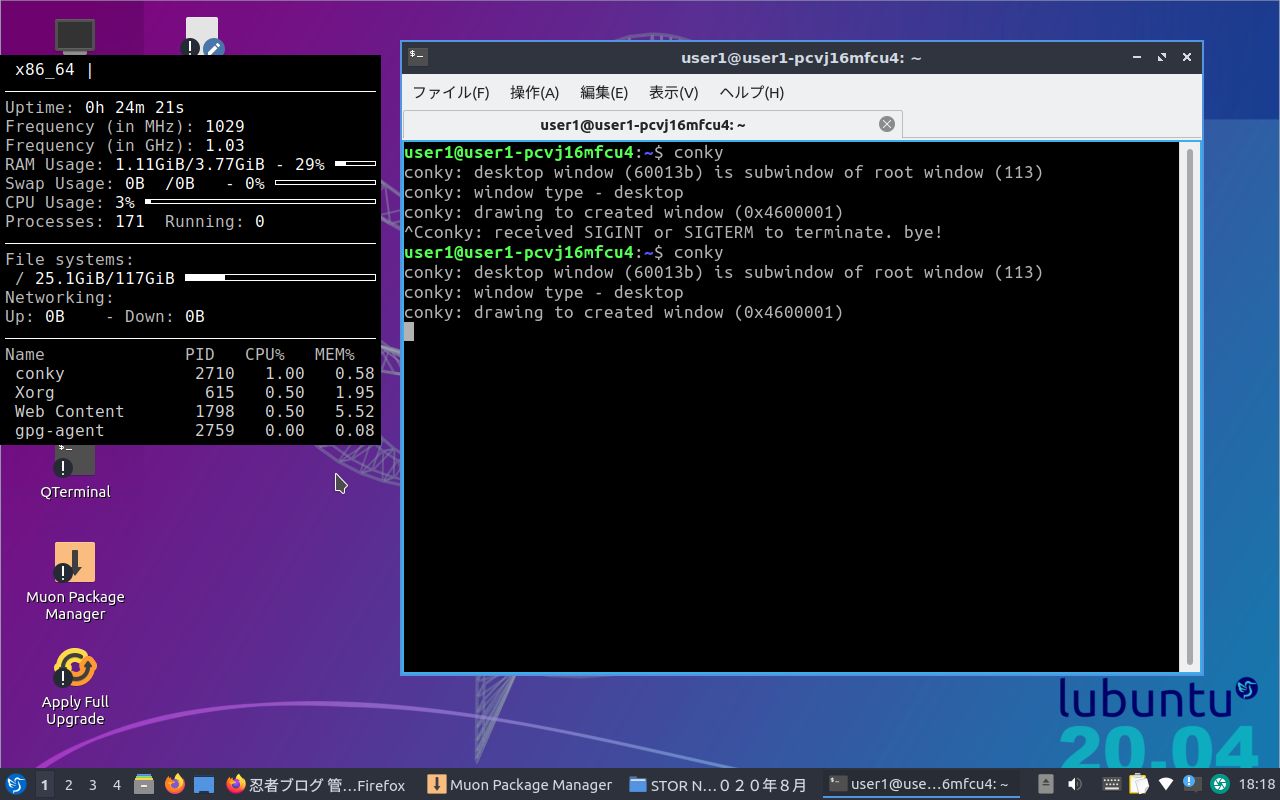This screenshot has height=800, width=1280.
Task: Click the 18:18 clock in the panel
Action: (x=1257, y=785)
